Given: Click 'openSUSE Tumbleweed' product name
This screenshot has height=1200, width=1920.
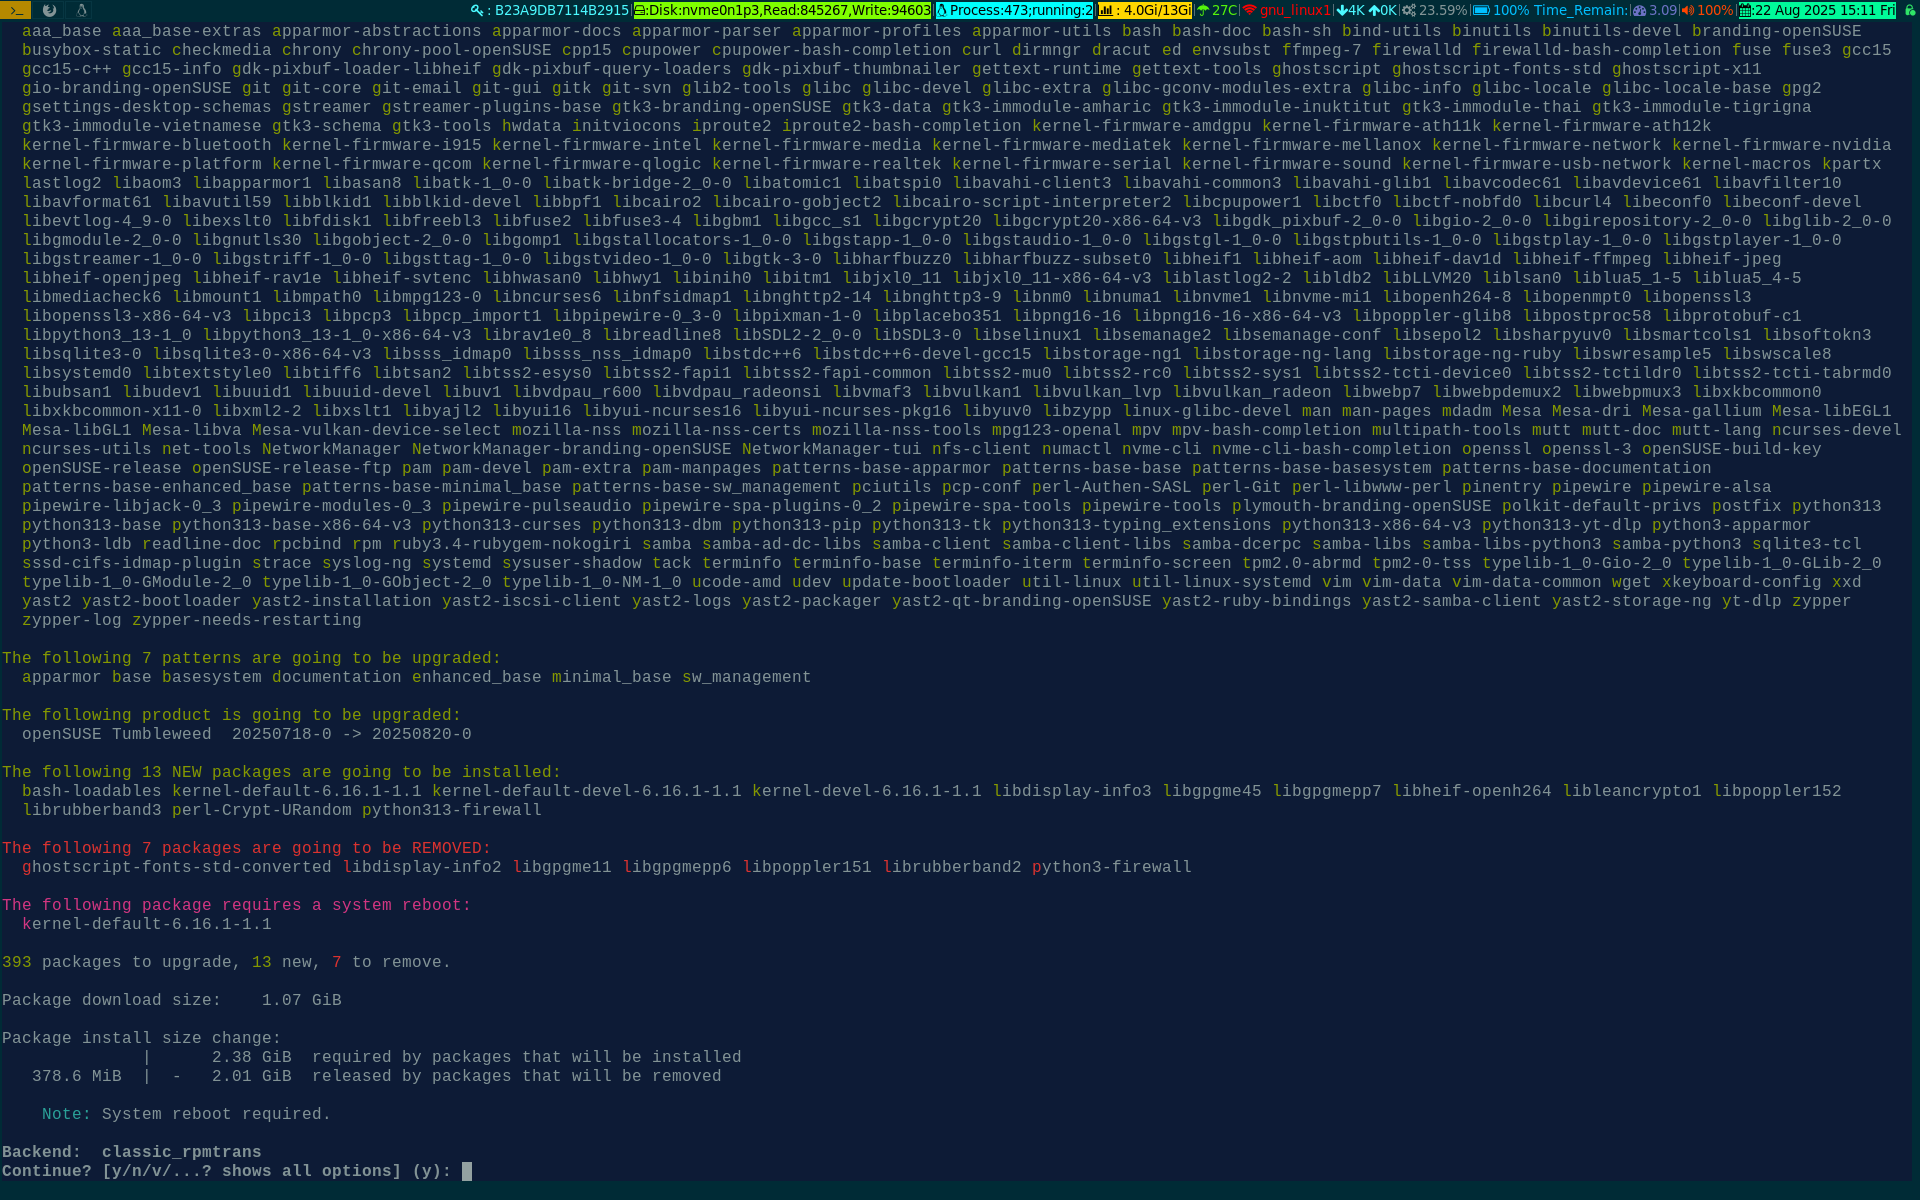Looking at the screenshot, I should [x=117, y=734].
